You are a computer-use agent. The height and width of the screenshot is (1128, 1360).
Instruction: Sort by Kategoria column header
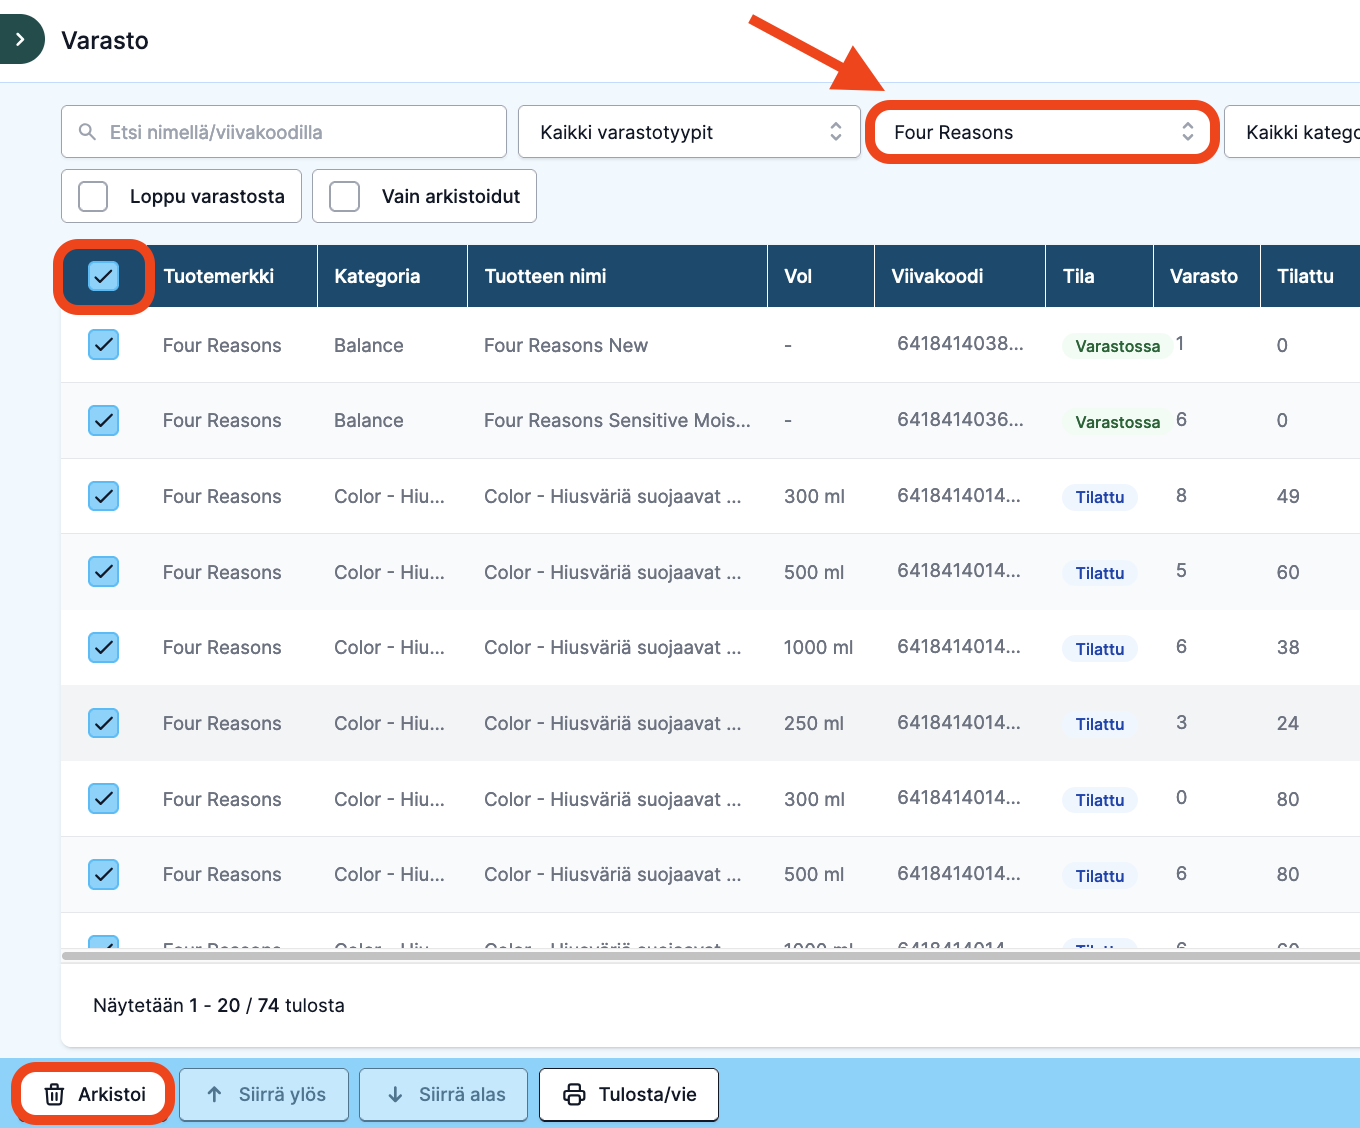point(377,276)
